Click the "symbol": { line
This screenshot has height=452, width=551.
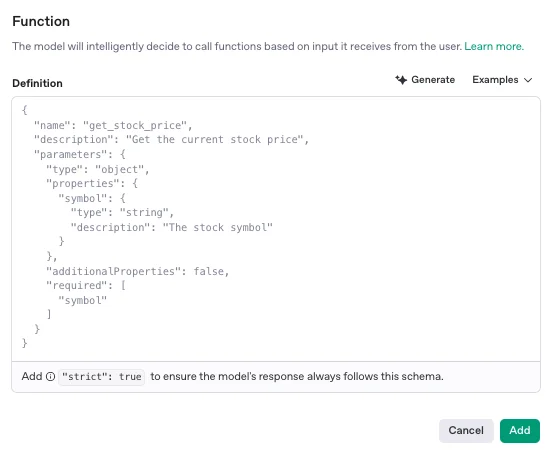[92, 198]
